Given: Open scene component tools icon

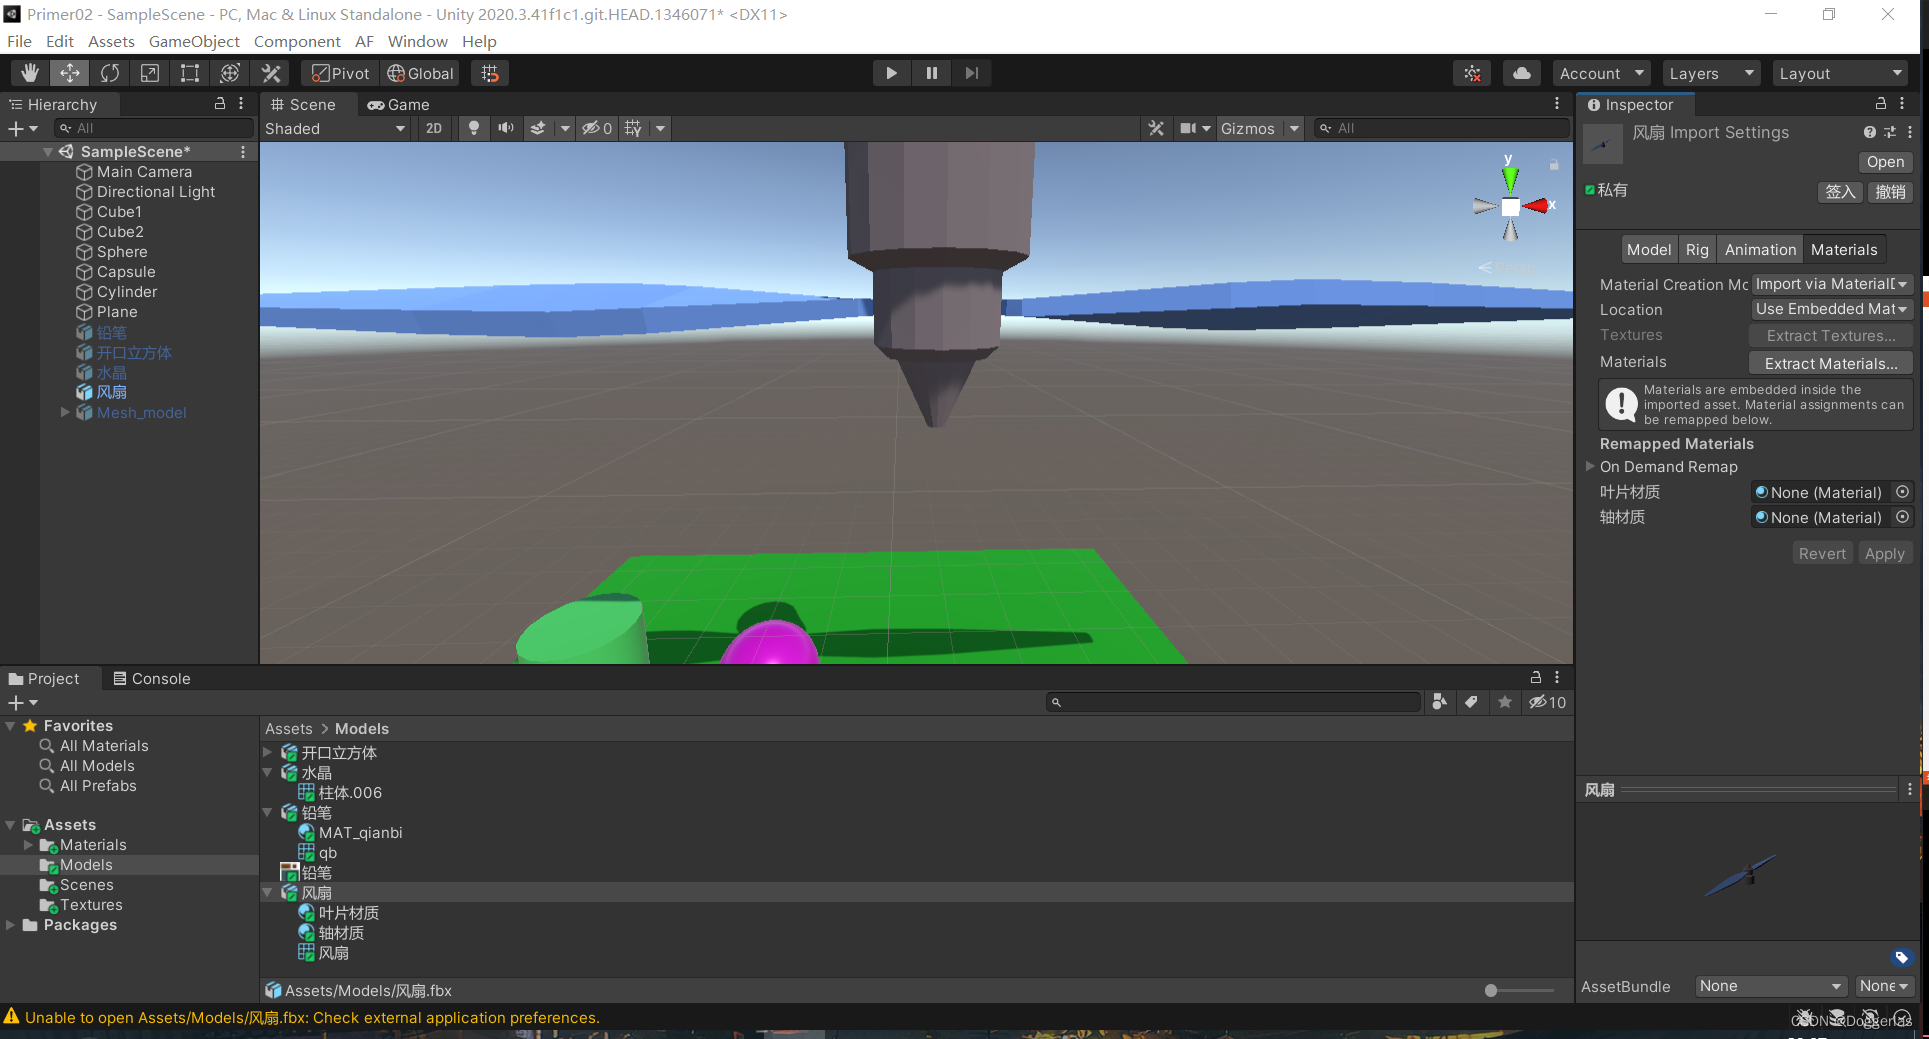Looking at the screenshot, I should (1156, 128).
